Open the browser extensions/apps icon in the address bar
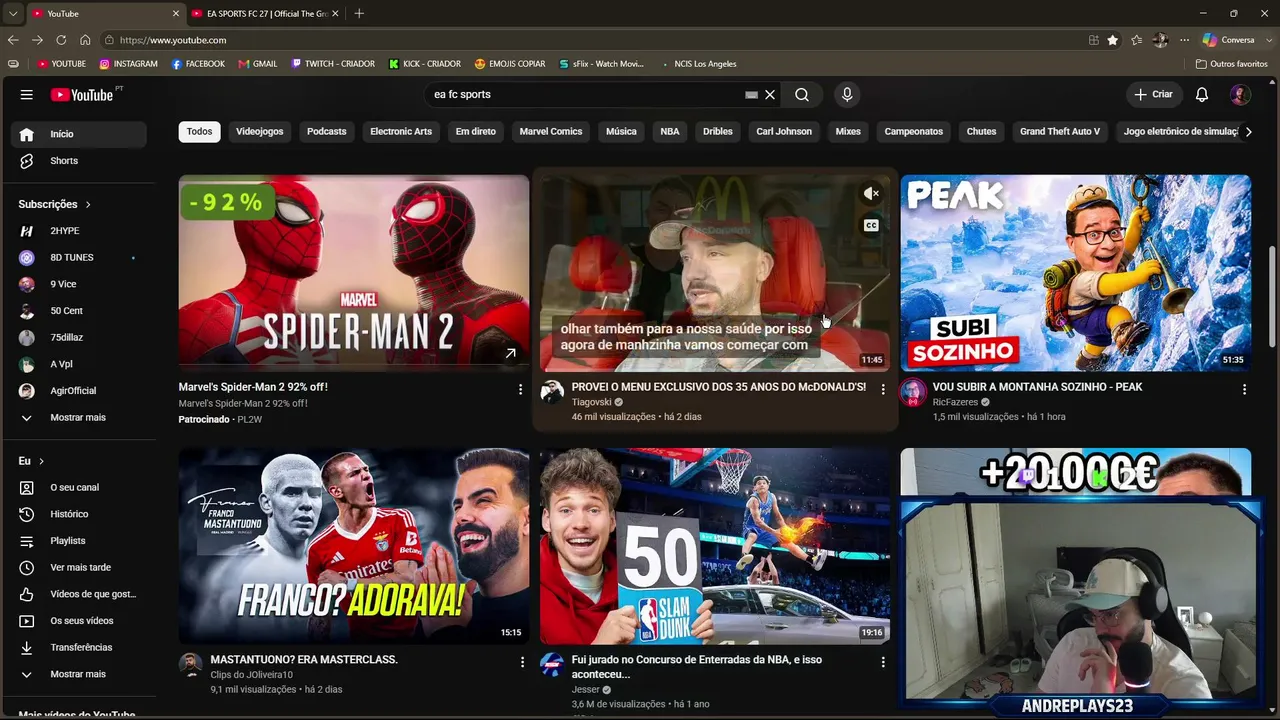 coord(1094,40)
